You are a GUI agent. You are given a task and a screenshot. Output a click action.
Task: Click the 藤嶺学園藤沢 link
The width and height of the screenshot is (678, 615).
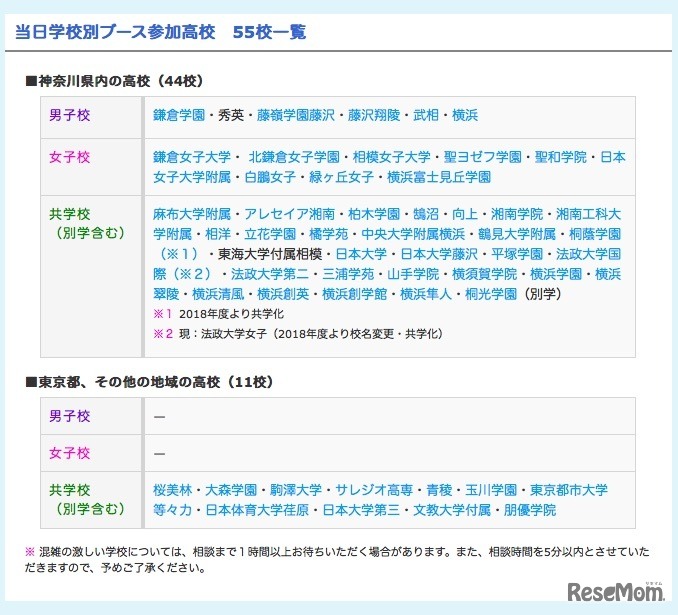click(x=296, y=115)
